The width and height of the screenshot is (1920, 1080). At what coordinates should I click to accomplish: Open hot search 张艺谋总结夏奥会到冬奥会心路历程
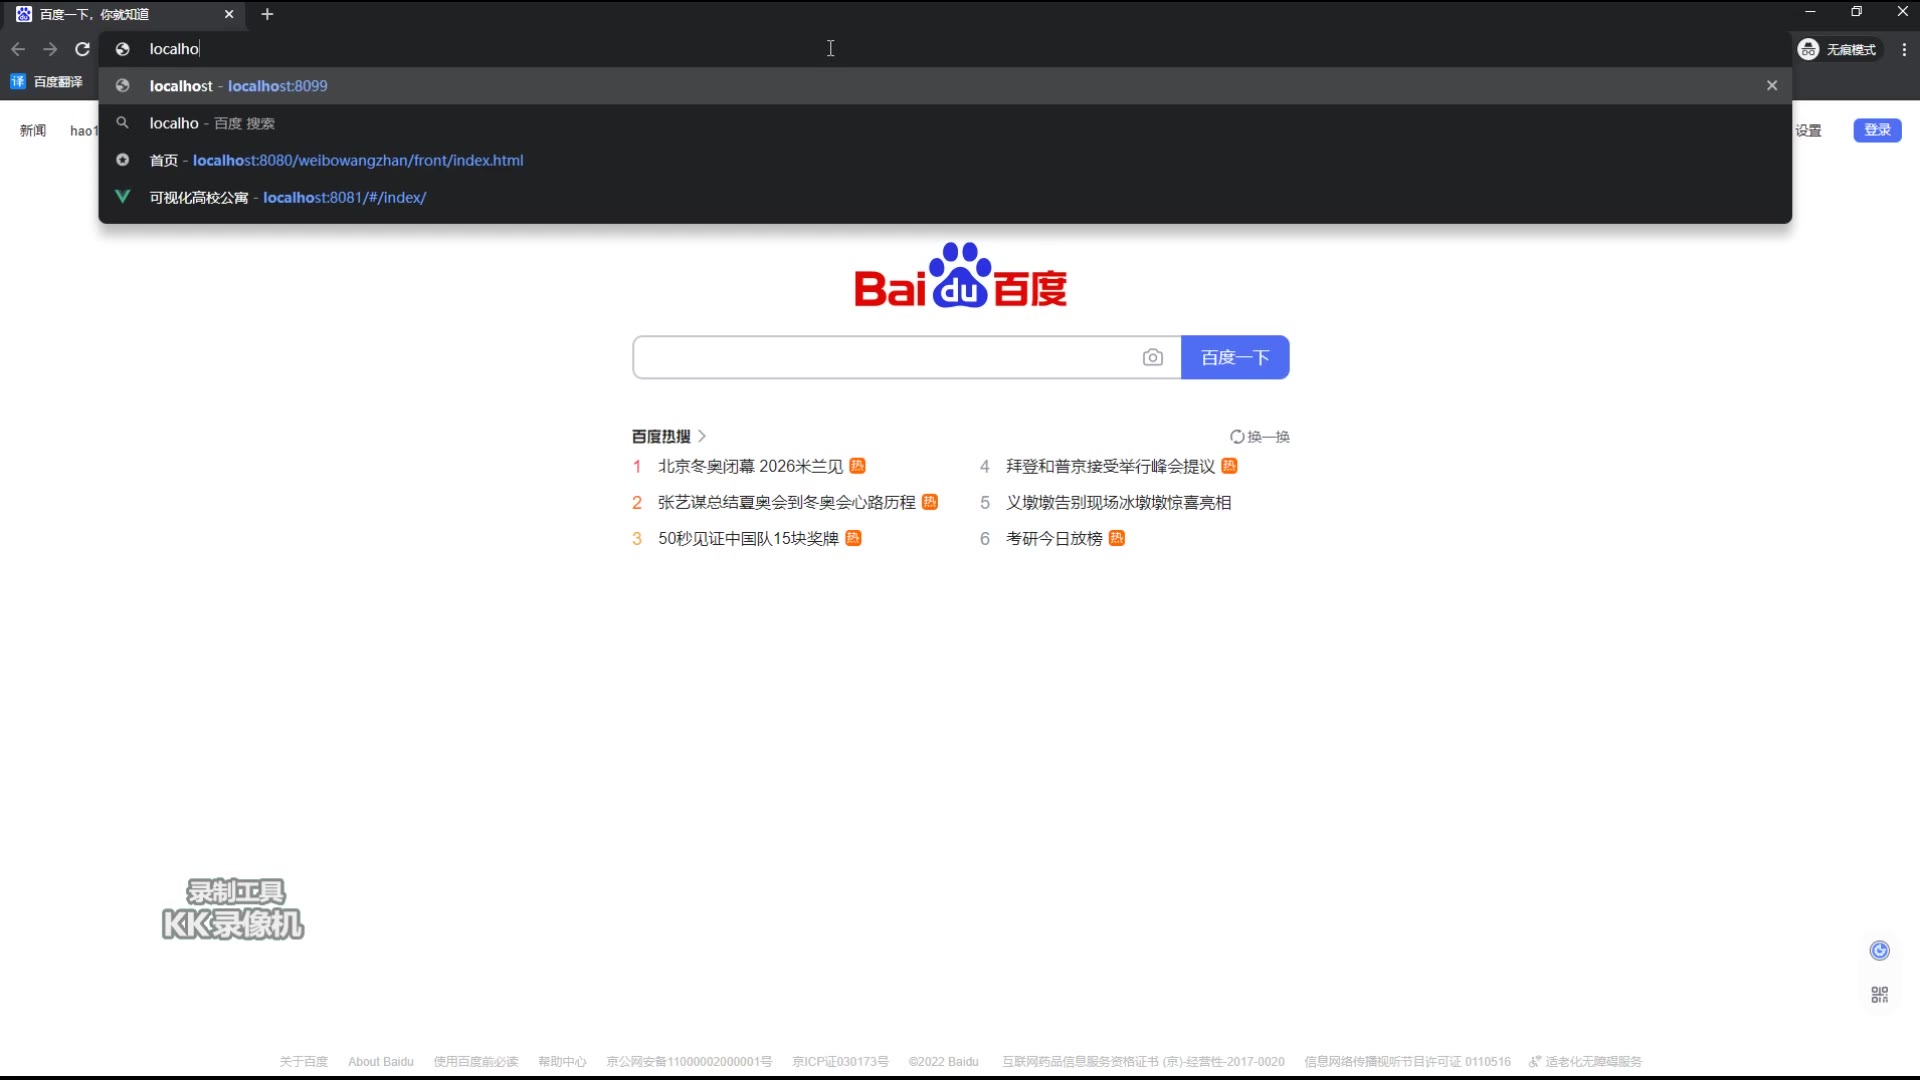pos(786,502)
